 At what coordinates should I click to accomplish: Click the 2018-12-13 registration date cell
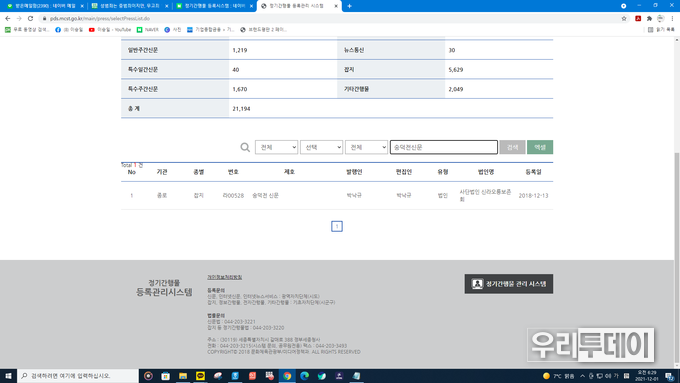pyautogui.click(x=533, y=196)
